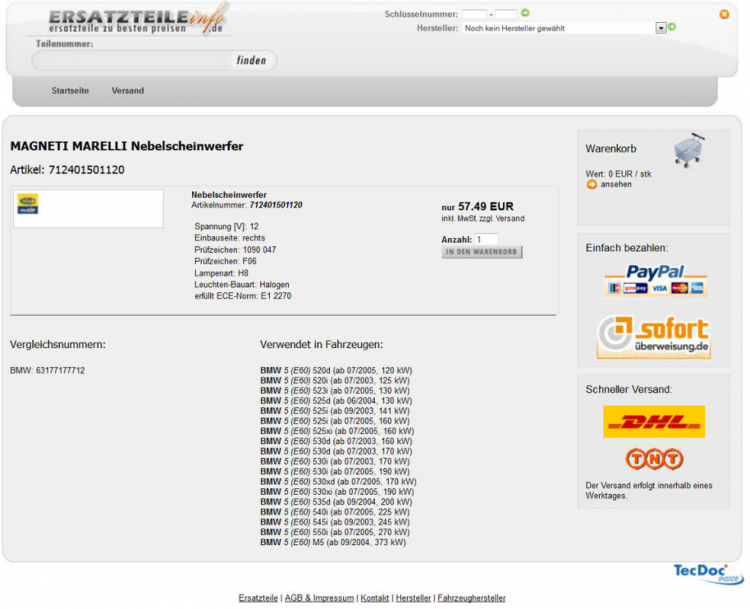Click the BMW 5 (E60) 520d entry
Viewport: 750px width, 609px height.
(336, 370)
